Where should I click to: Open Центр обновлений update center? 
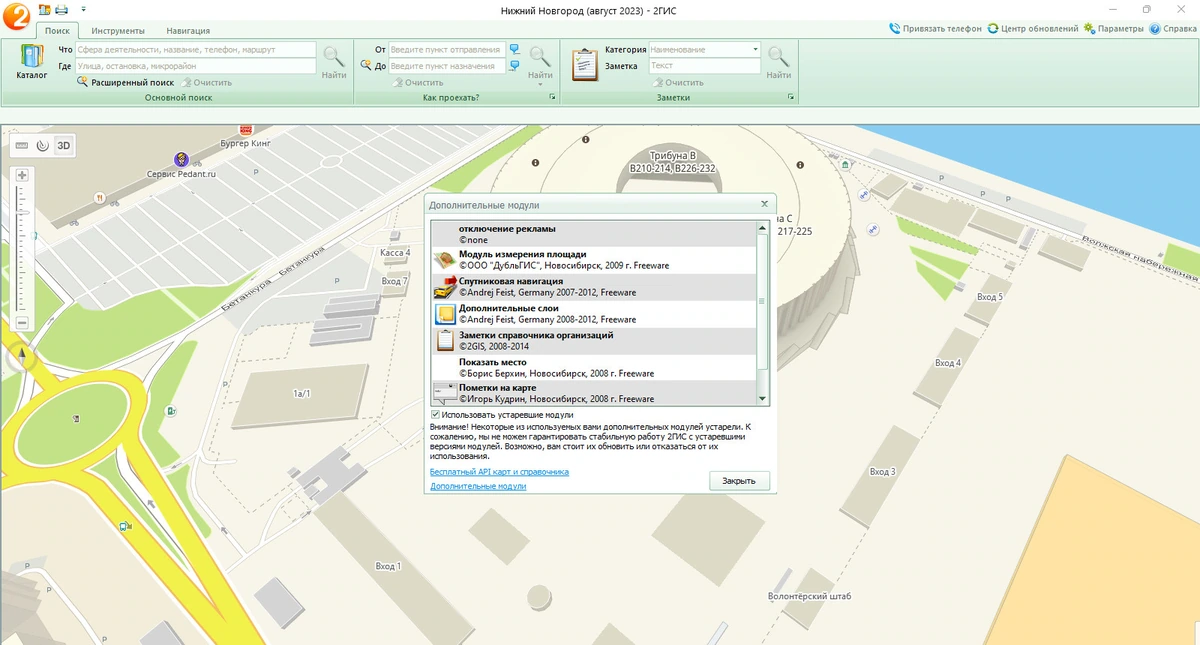coord(1039,29)
